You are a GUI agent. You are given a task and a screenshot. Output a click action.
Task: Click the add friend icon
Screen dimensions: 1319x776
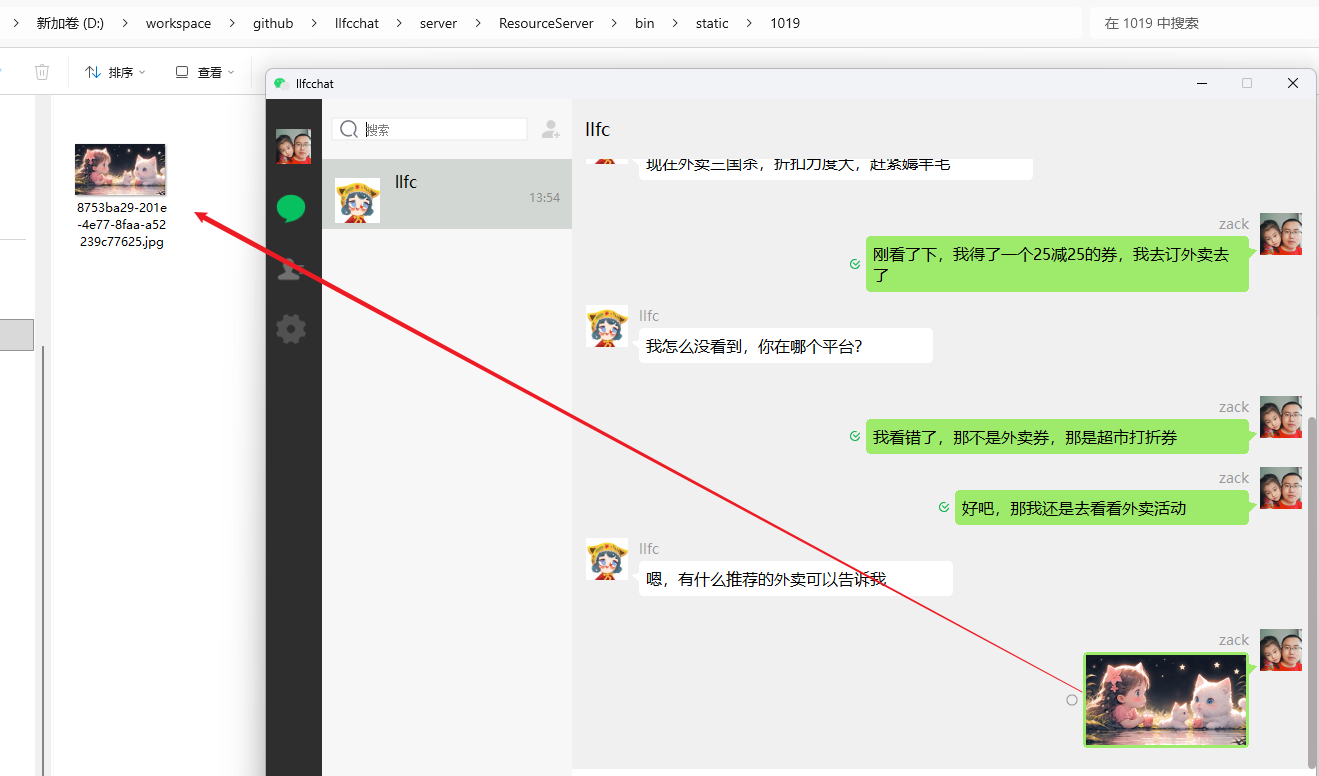[550, 129]
